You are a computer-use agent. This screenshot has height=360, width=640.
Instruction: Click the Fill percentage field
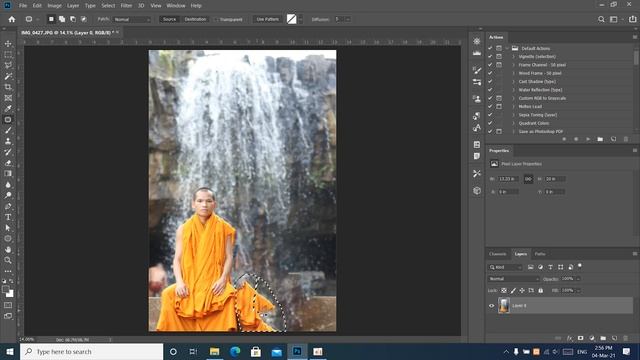(567, 291)
